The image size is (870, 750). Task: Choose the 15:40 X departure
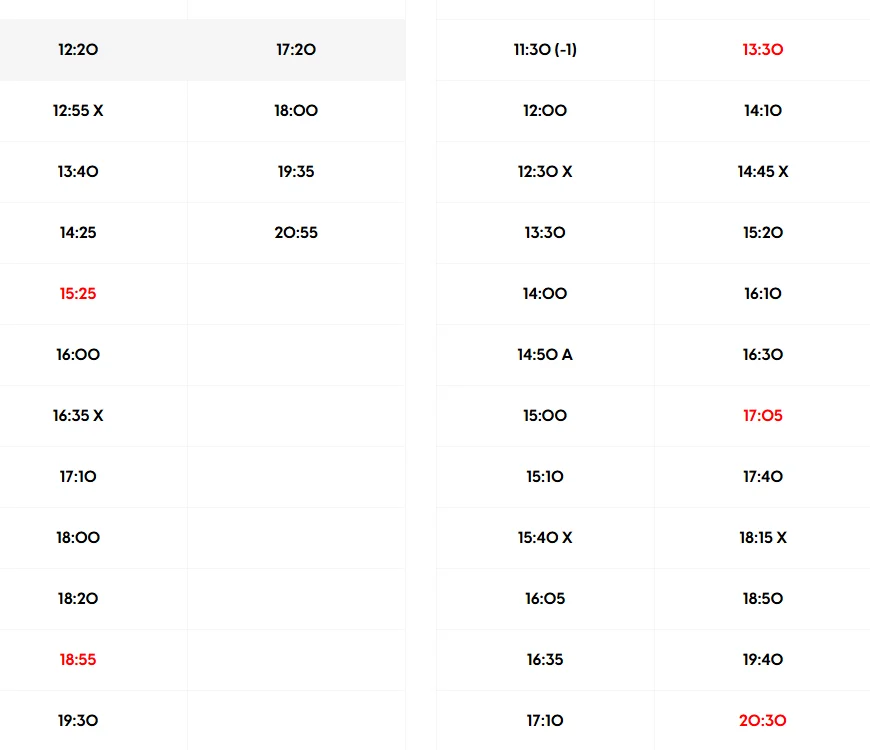click(x=545, y=538)
